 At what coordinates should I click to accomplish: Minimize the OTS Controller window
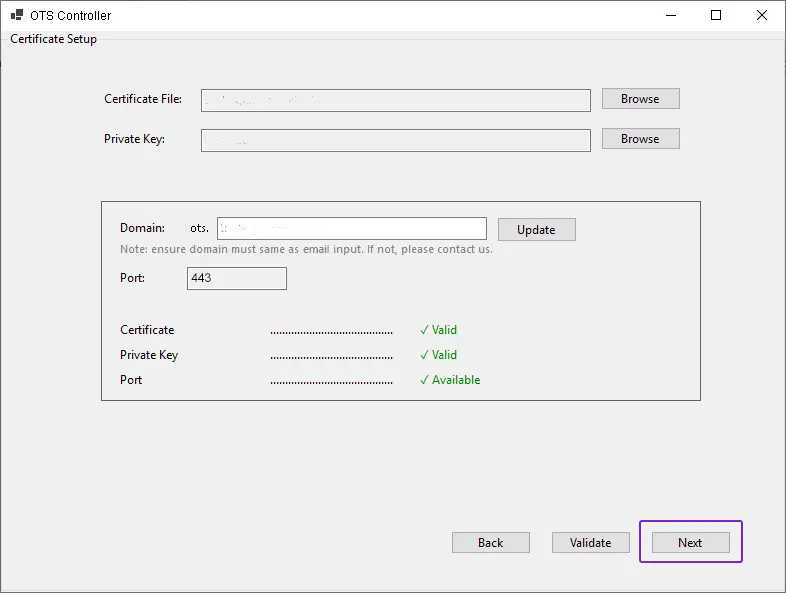(x=669, y=16)
